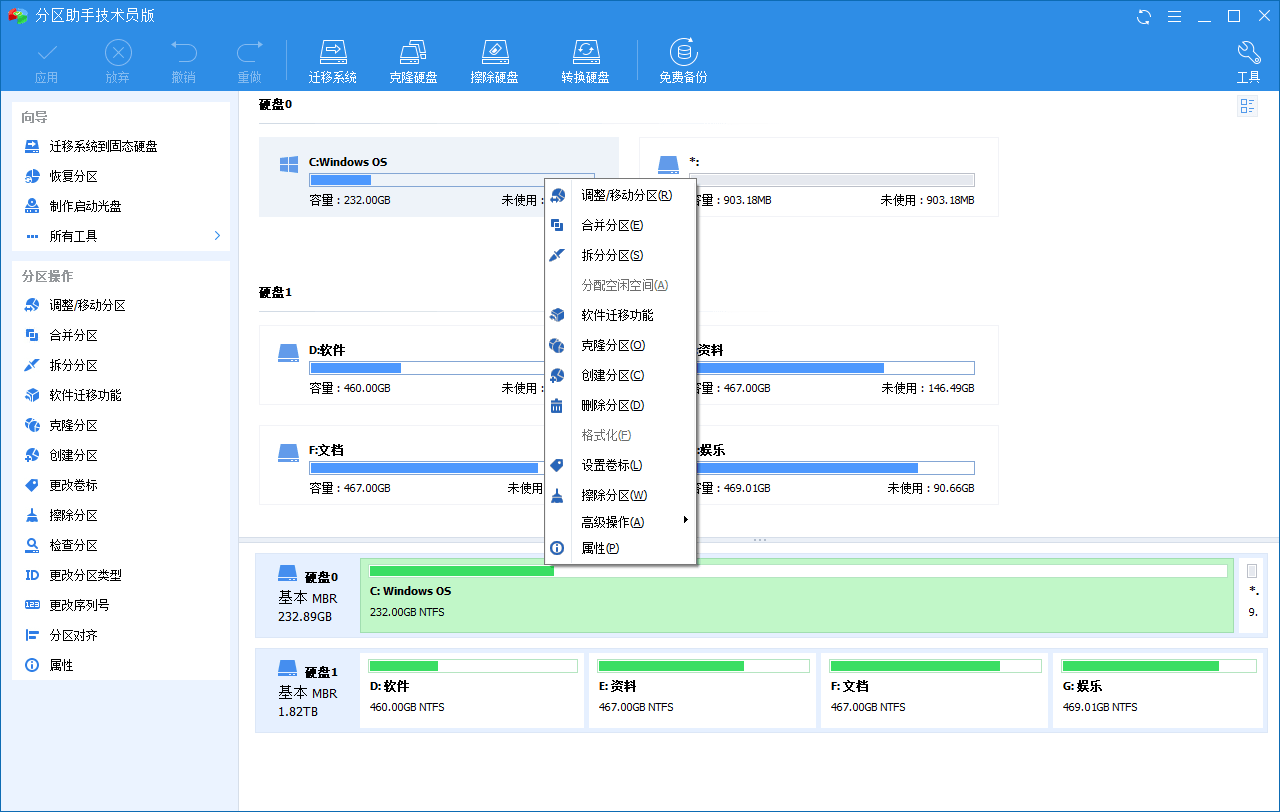Screen dimensions: 1280x812
Task: Open the 克隆硬盘 toolbar tool
Action: [413, 61]
